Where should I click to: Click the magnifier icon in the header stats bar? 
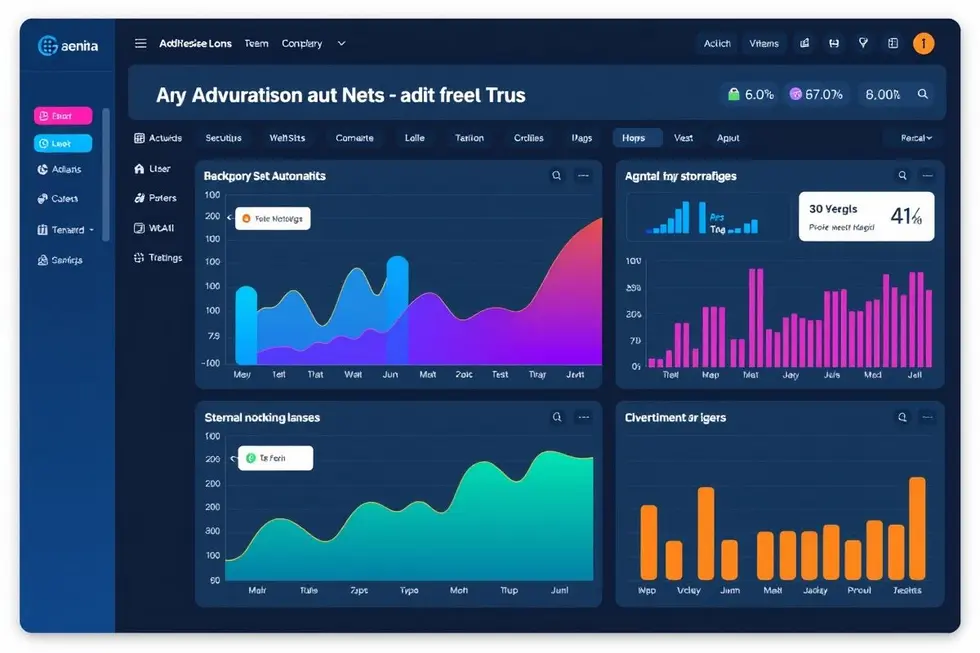pos(923,95)
